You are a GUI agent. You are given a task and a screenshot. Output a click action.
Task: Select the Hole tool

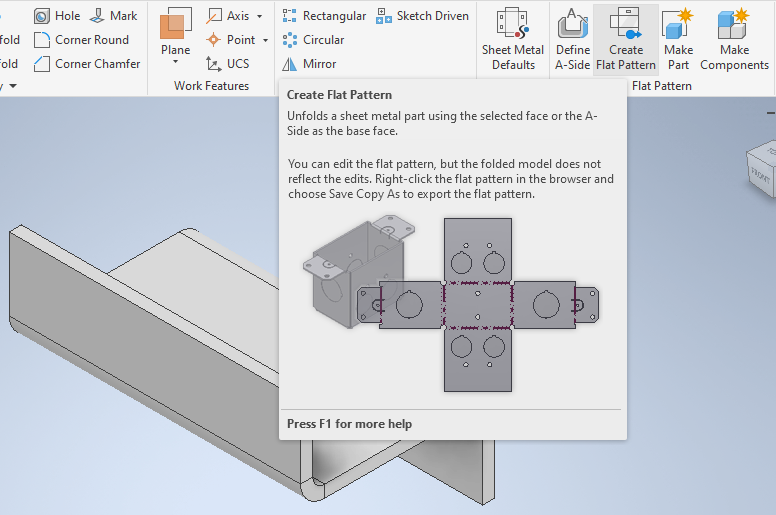tap(57, 16)
